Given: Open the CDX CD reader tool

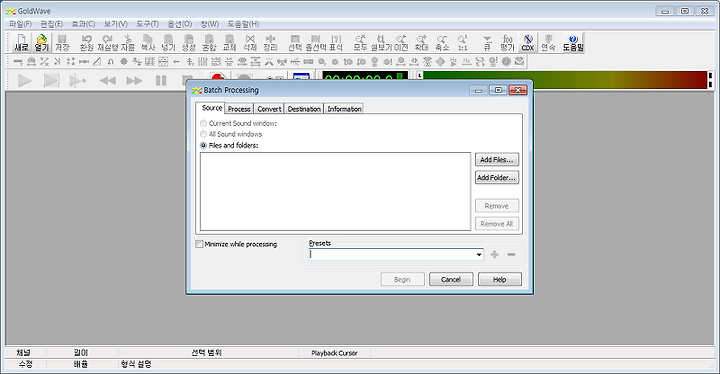Looking at the screenshot, I should pyautogui.click(x=528, y=43).
